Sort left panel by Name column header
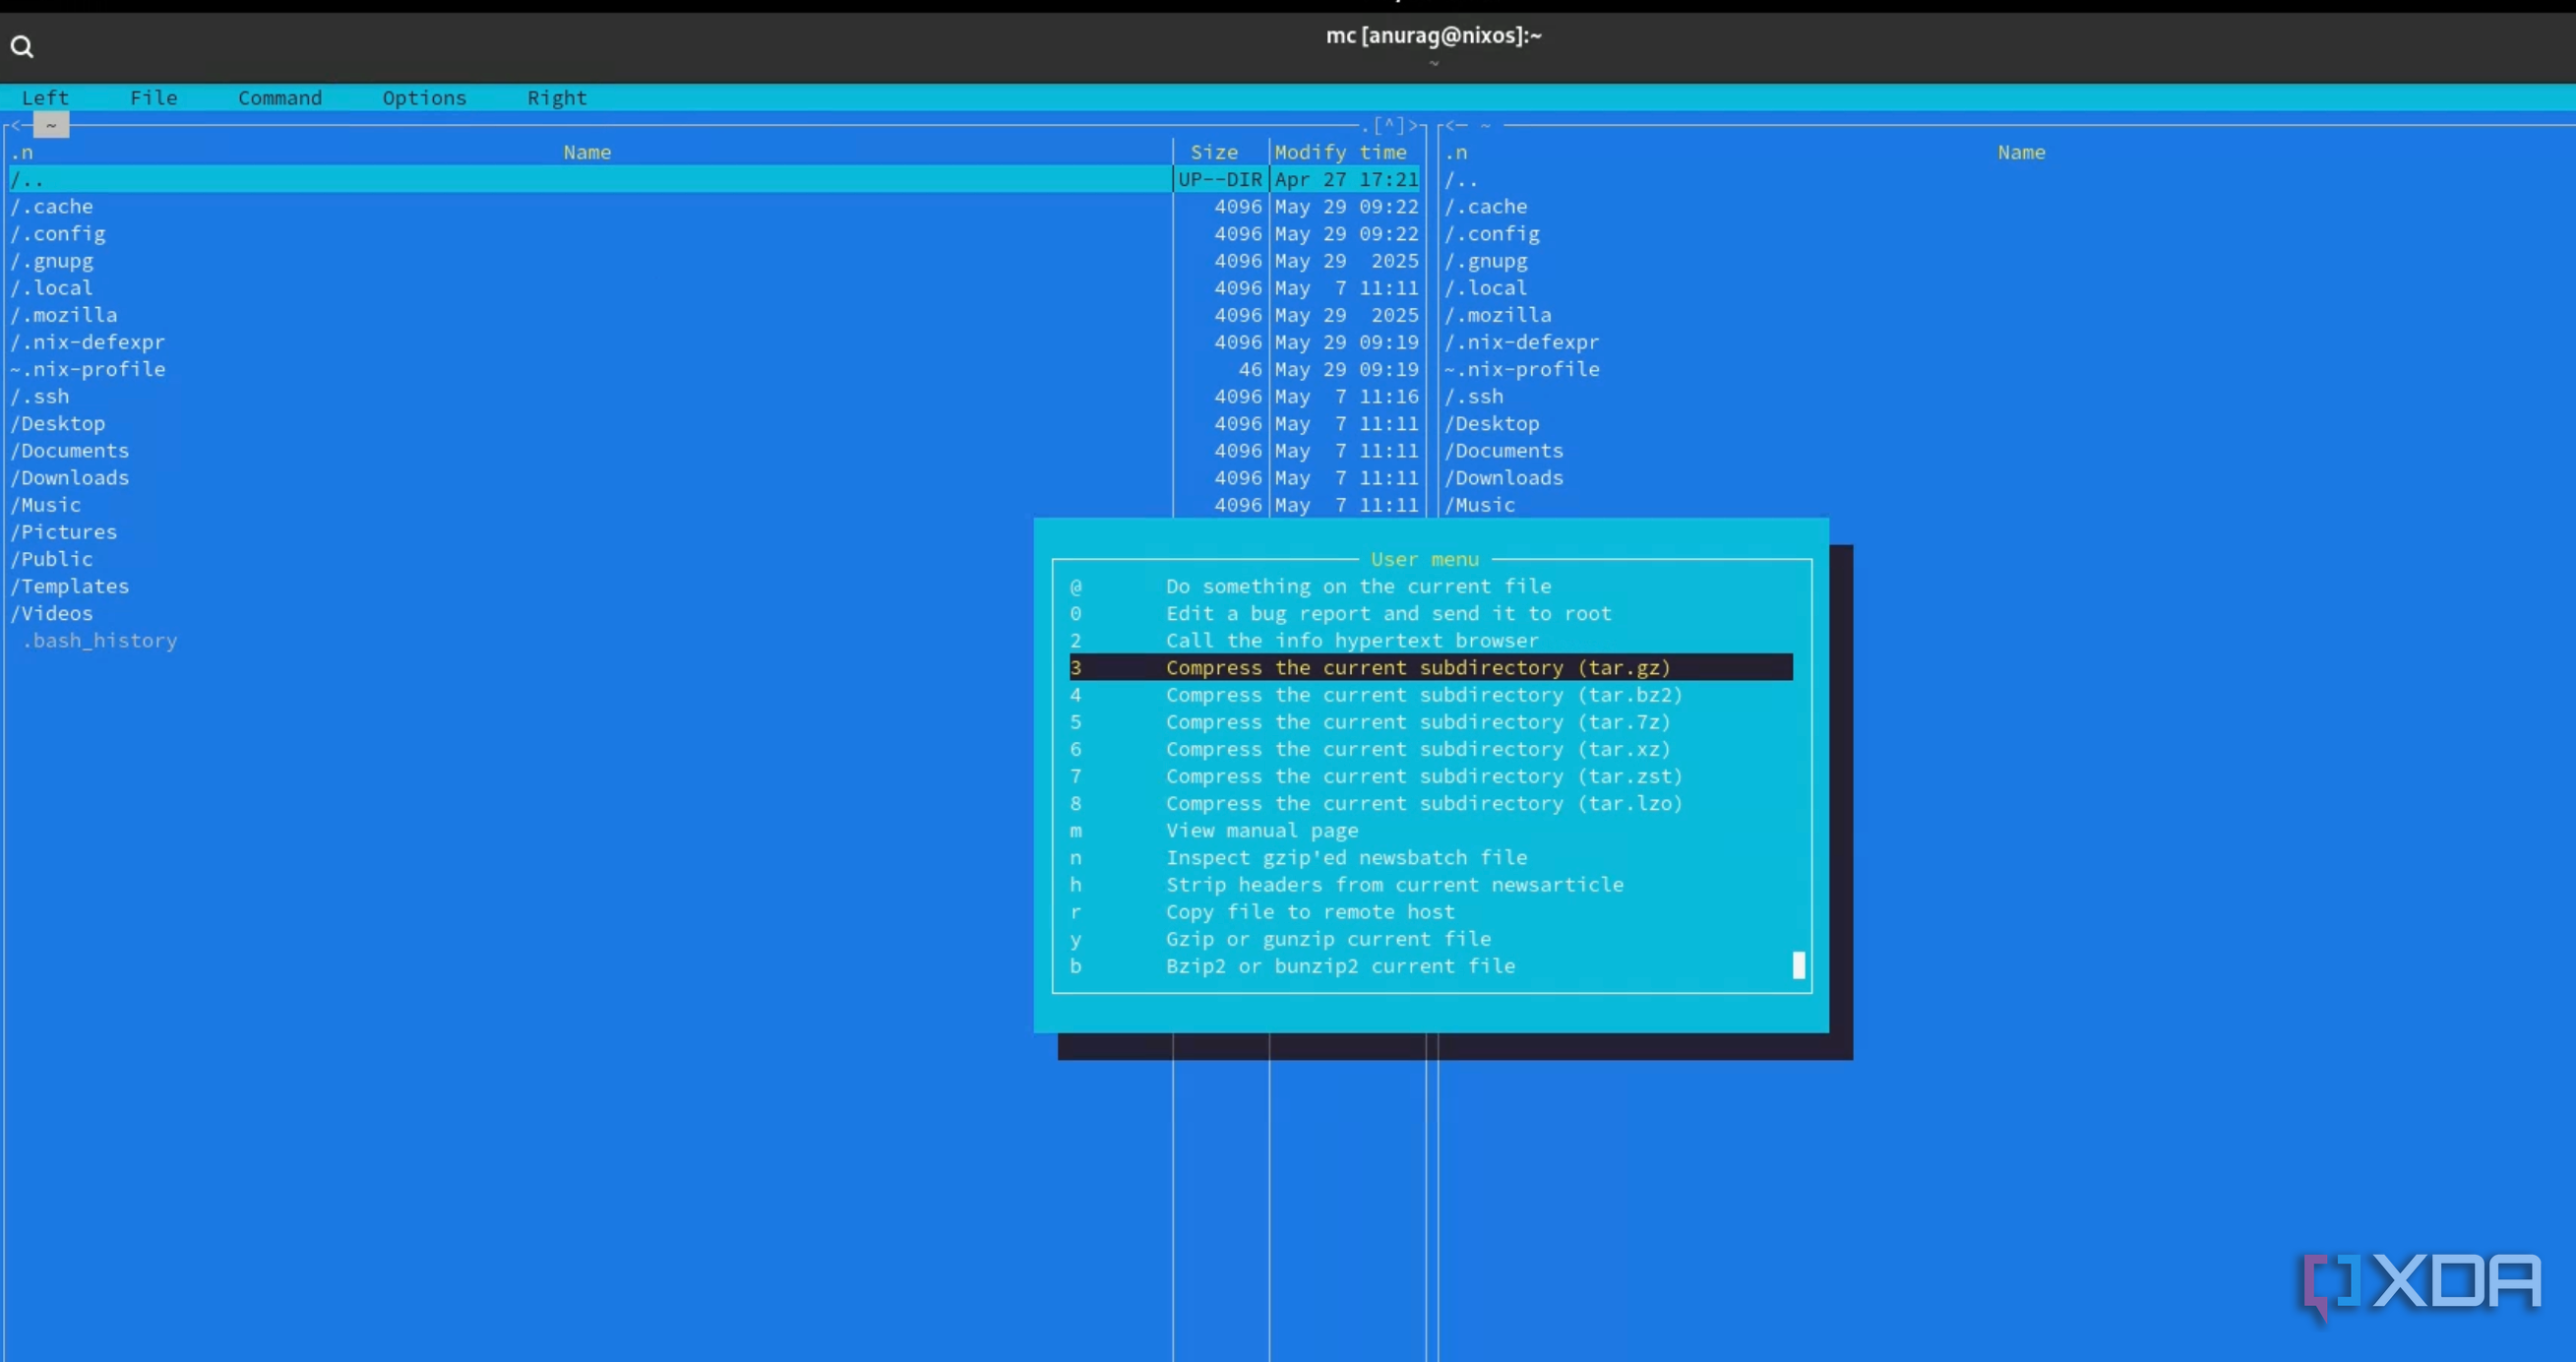This screenshot has height=1362, width=2576. coord(587,152)
